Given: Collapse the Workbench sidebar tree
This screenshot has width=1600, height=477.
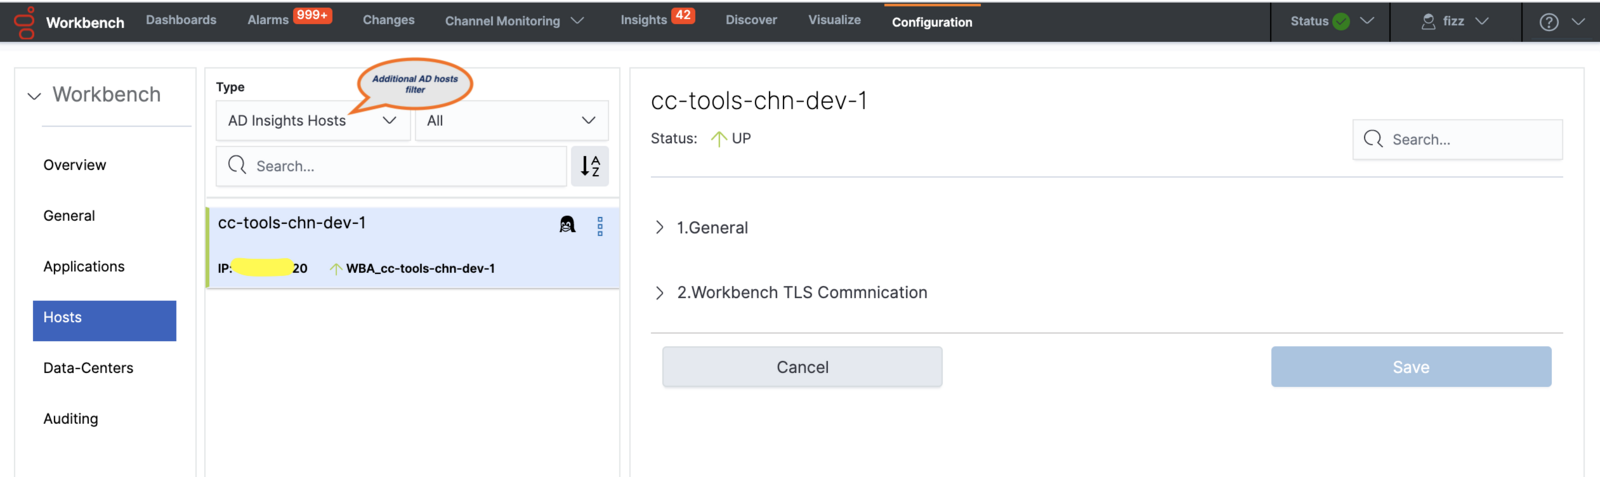Looking at the screenshot, I should [34, 96].
